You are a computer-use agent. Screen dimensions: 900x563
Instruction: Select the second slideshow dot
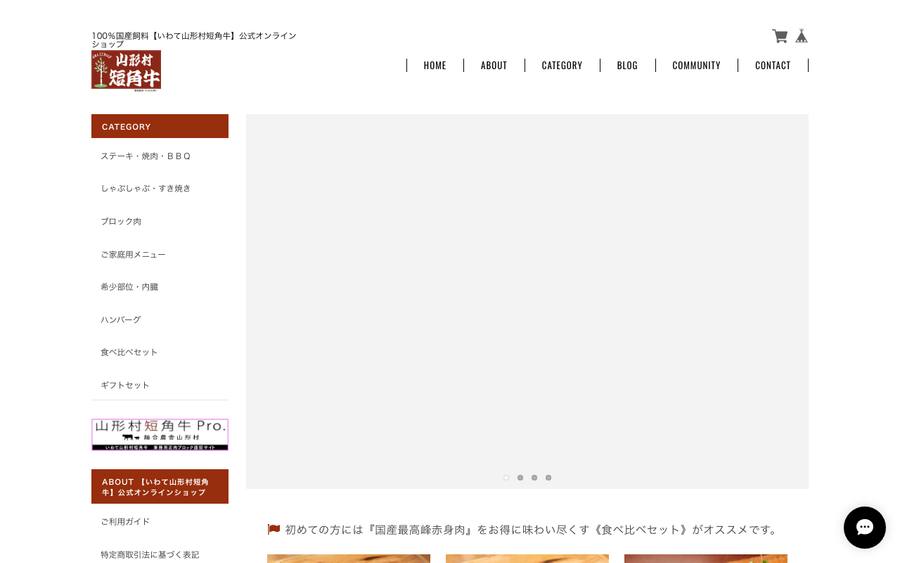pos(520,477)
